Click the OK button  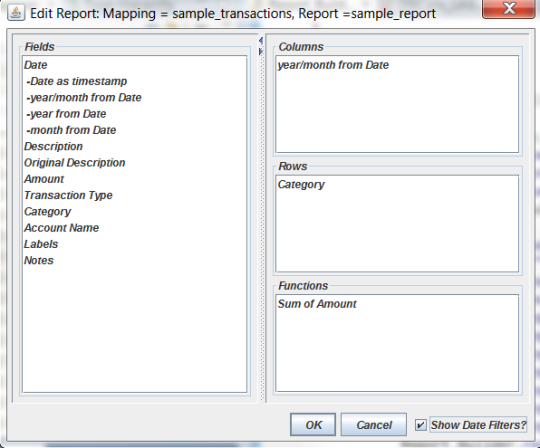pos(313,425)
